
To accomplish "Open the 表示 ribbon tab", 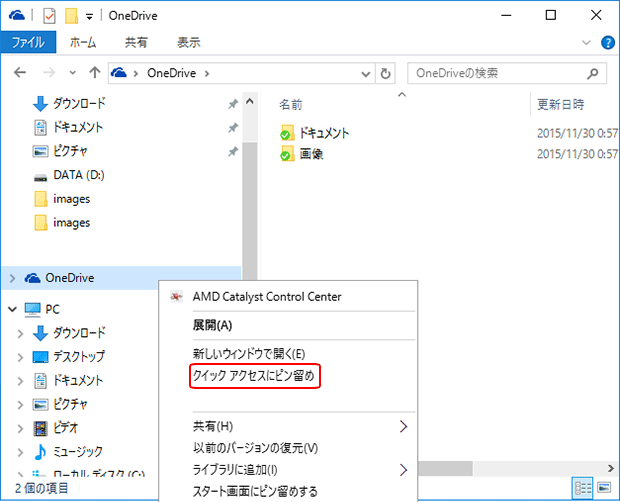I will click(189, 42).
